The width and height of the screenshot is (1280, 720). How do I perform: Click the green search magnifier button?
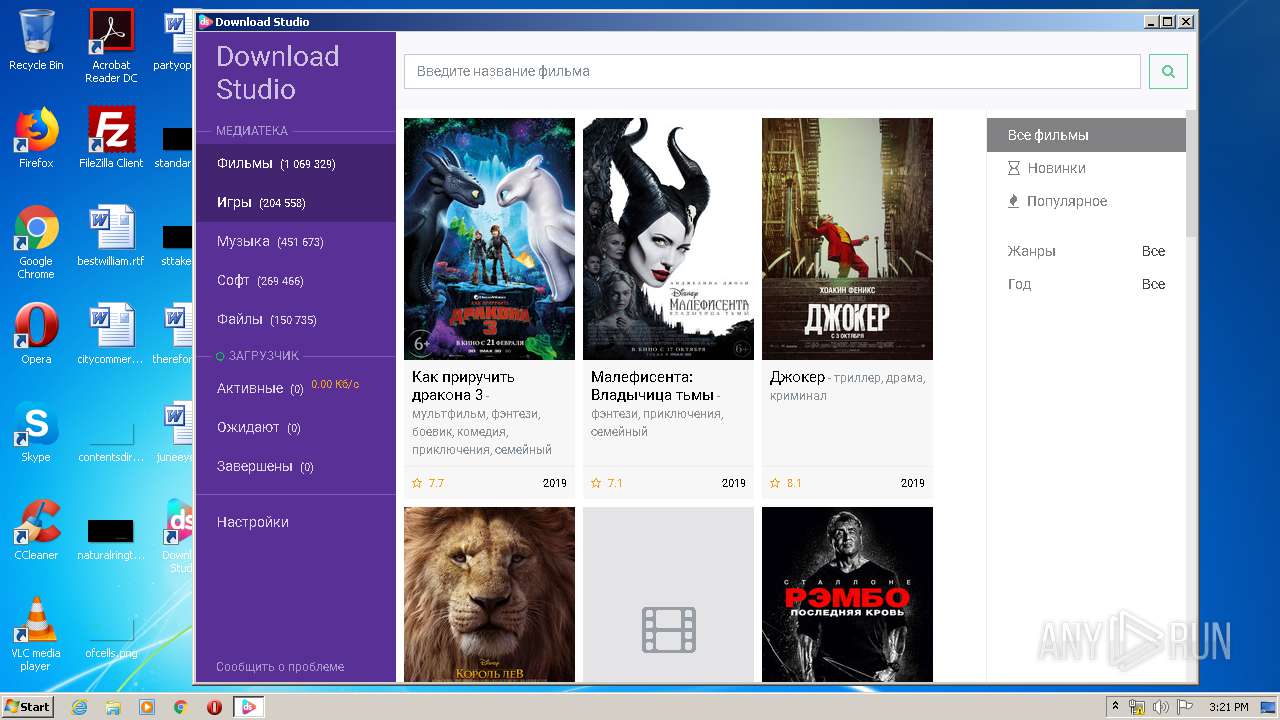coord(1168,71)
